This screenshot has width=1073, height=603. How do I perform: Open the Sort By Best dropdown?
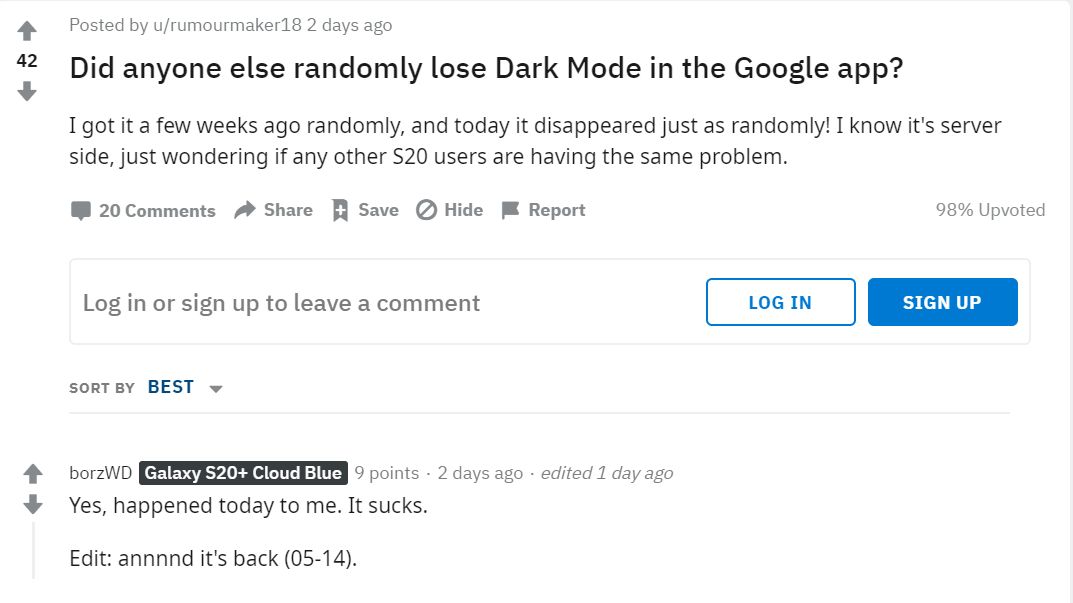(x=171, y=387)
